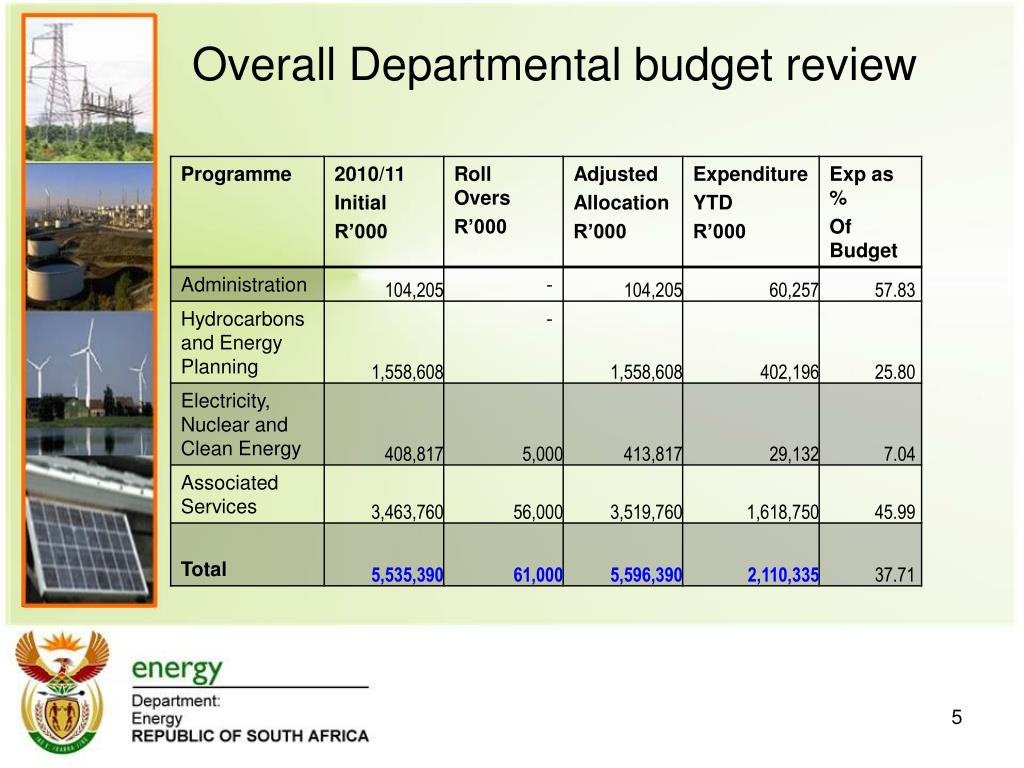
Task: Click the refinery storage tanks photo
Action: (89, 236)
